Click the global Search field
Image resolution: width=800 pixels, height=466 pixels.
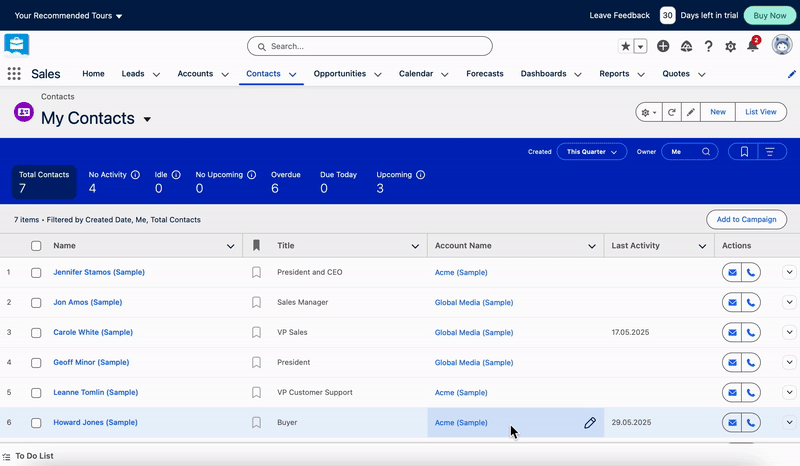370,46
